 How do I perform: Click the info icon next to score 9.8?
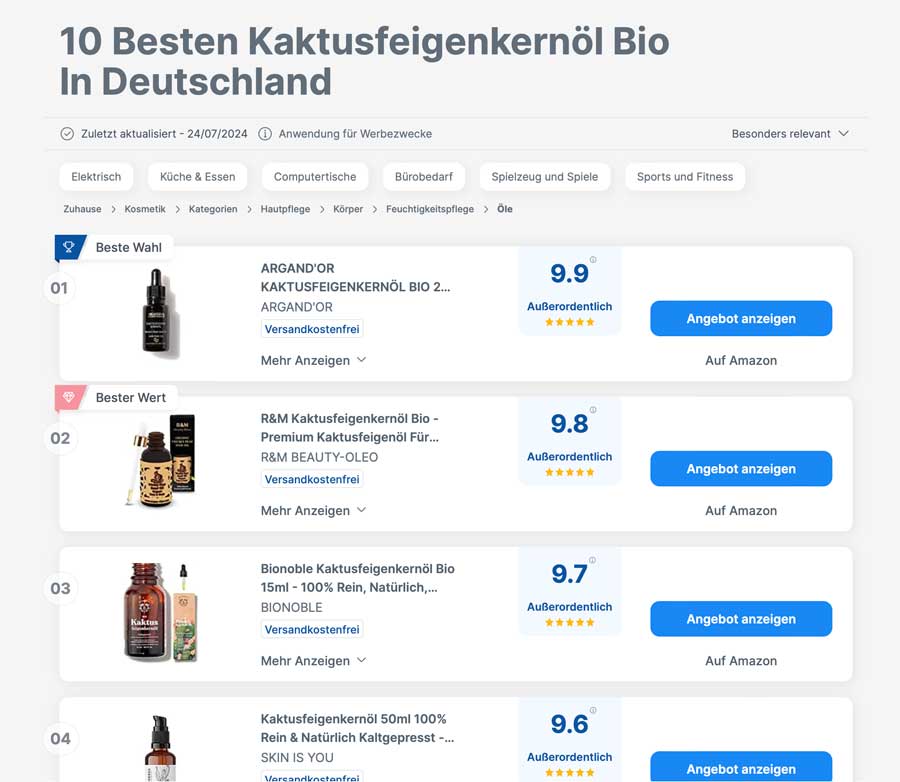[593, 410]
